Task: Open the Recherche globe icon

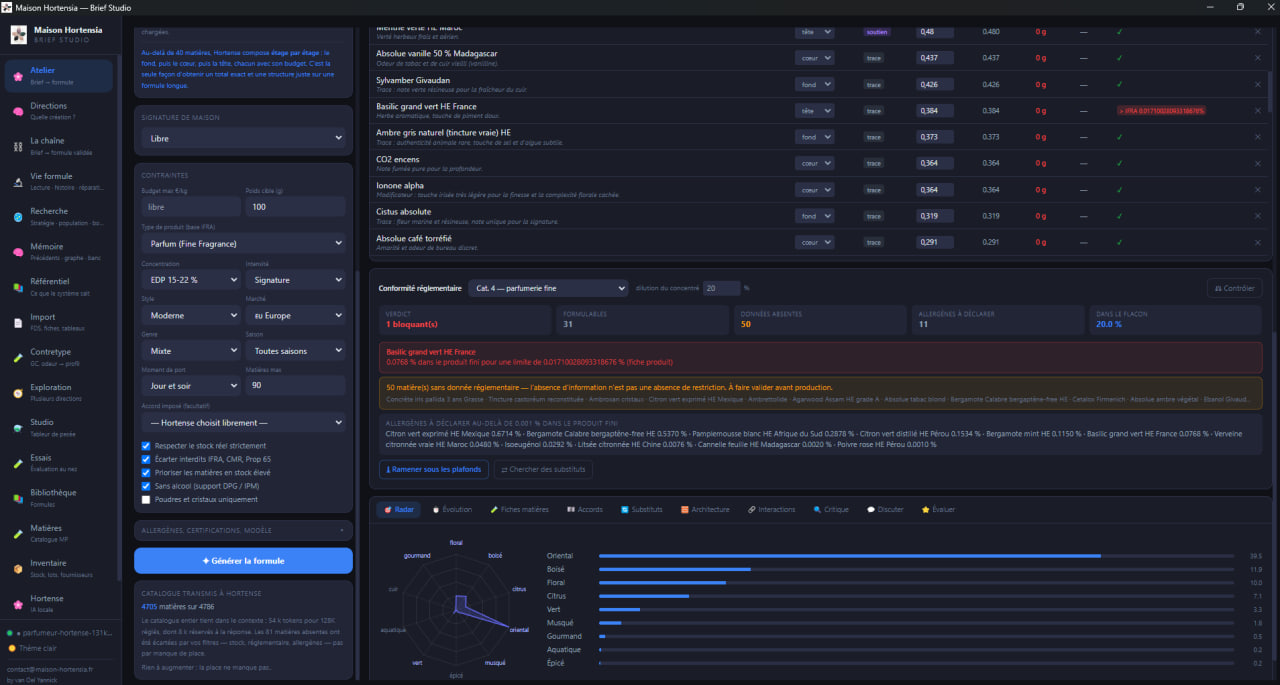Action: (x=18, y=217)
